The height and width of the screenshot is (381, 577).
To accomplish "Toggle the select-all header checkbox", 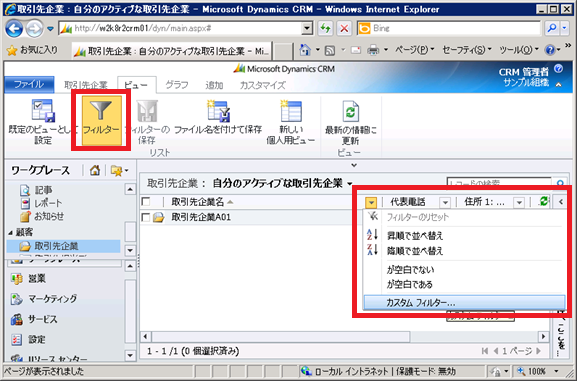I will 146,201.
